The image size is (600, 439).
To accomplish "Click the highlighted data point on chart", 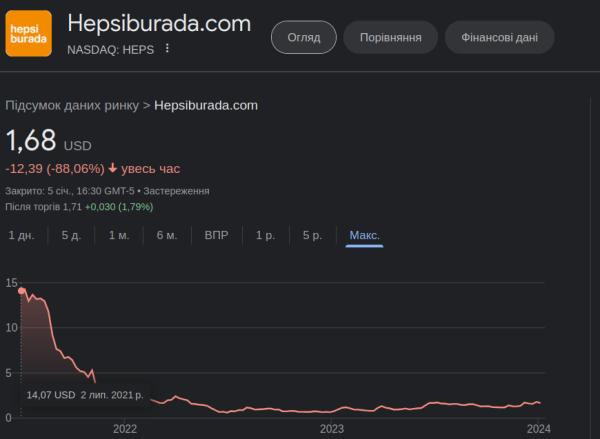I will click(21, 291).
